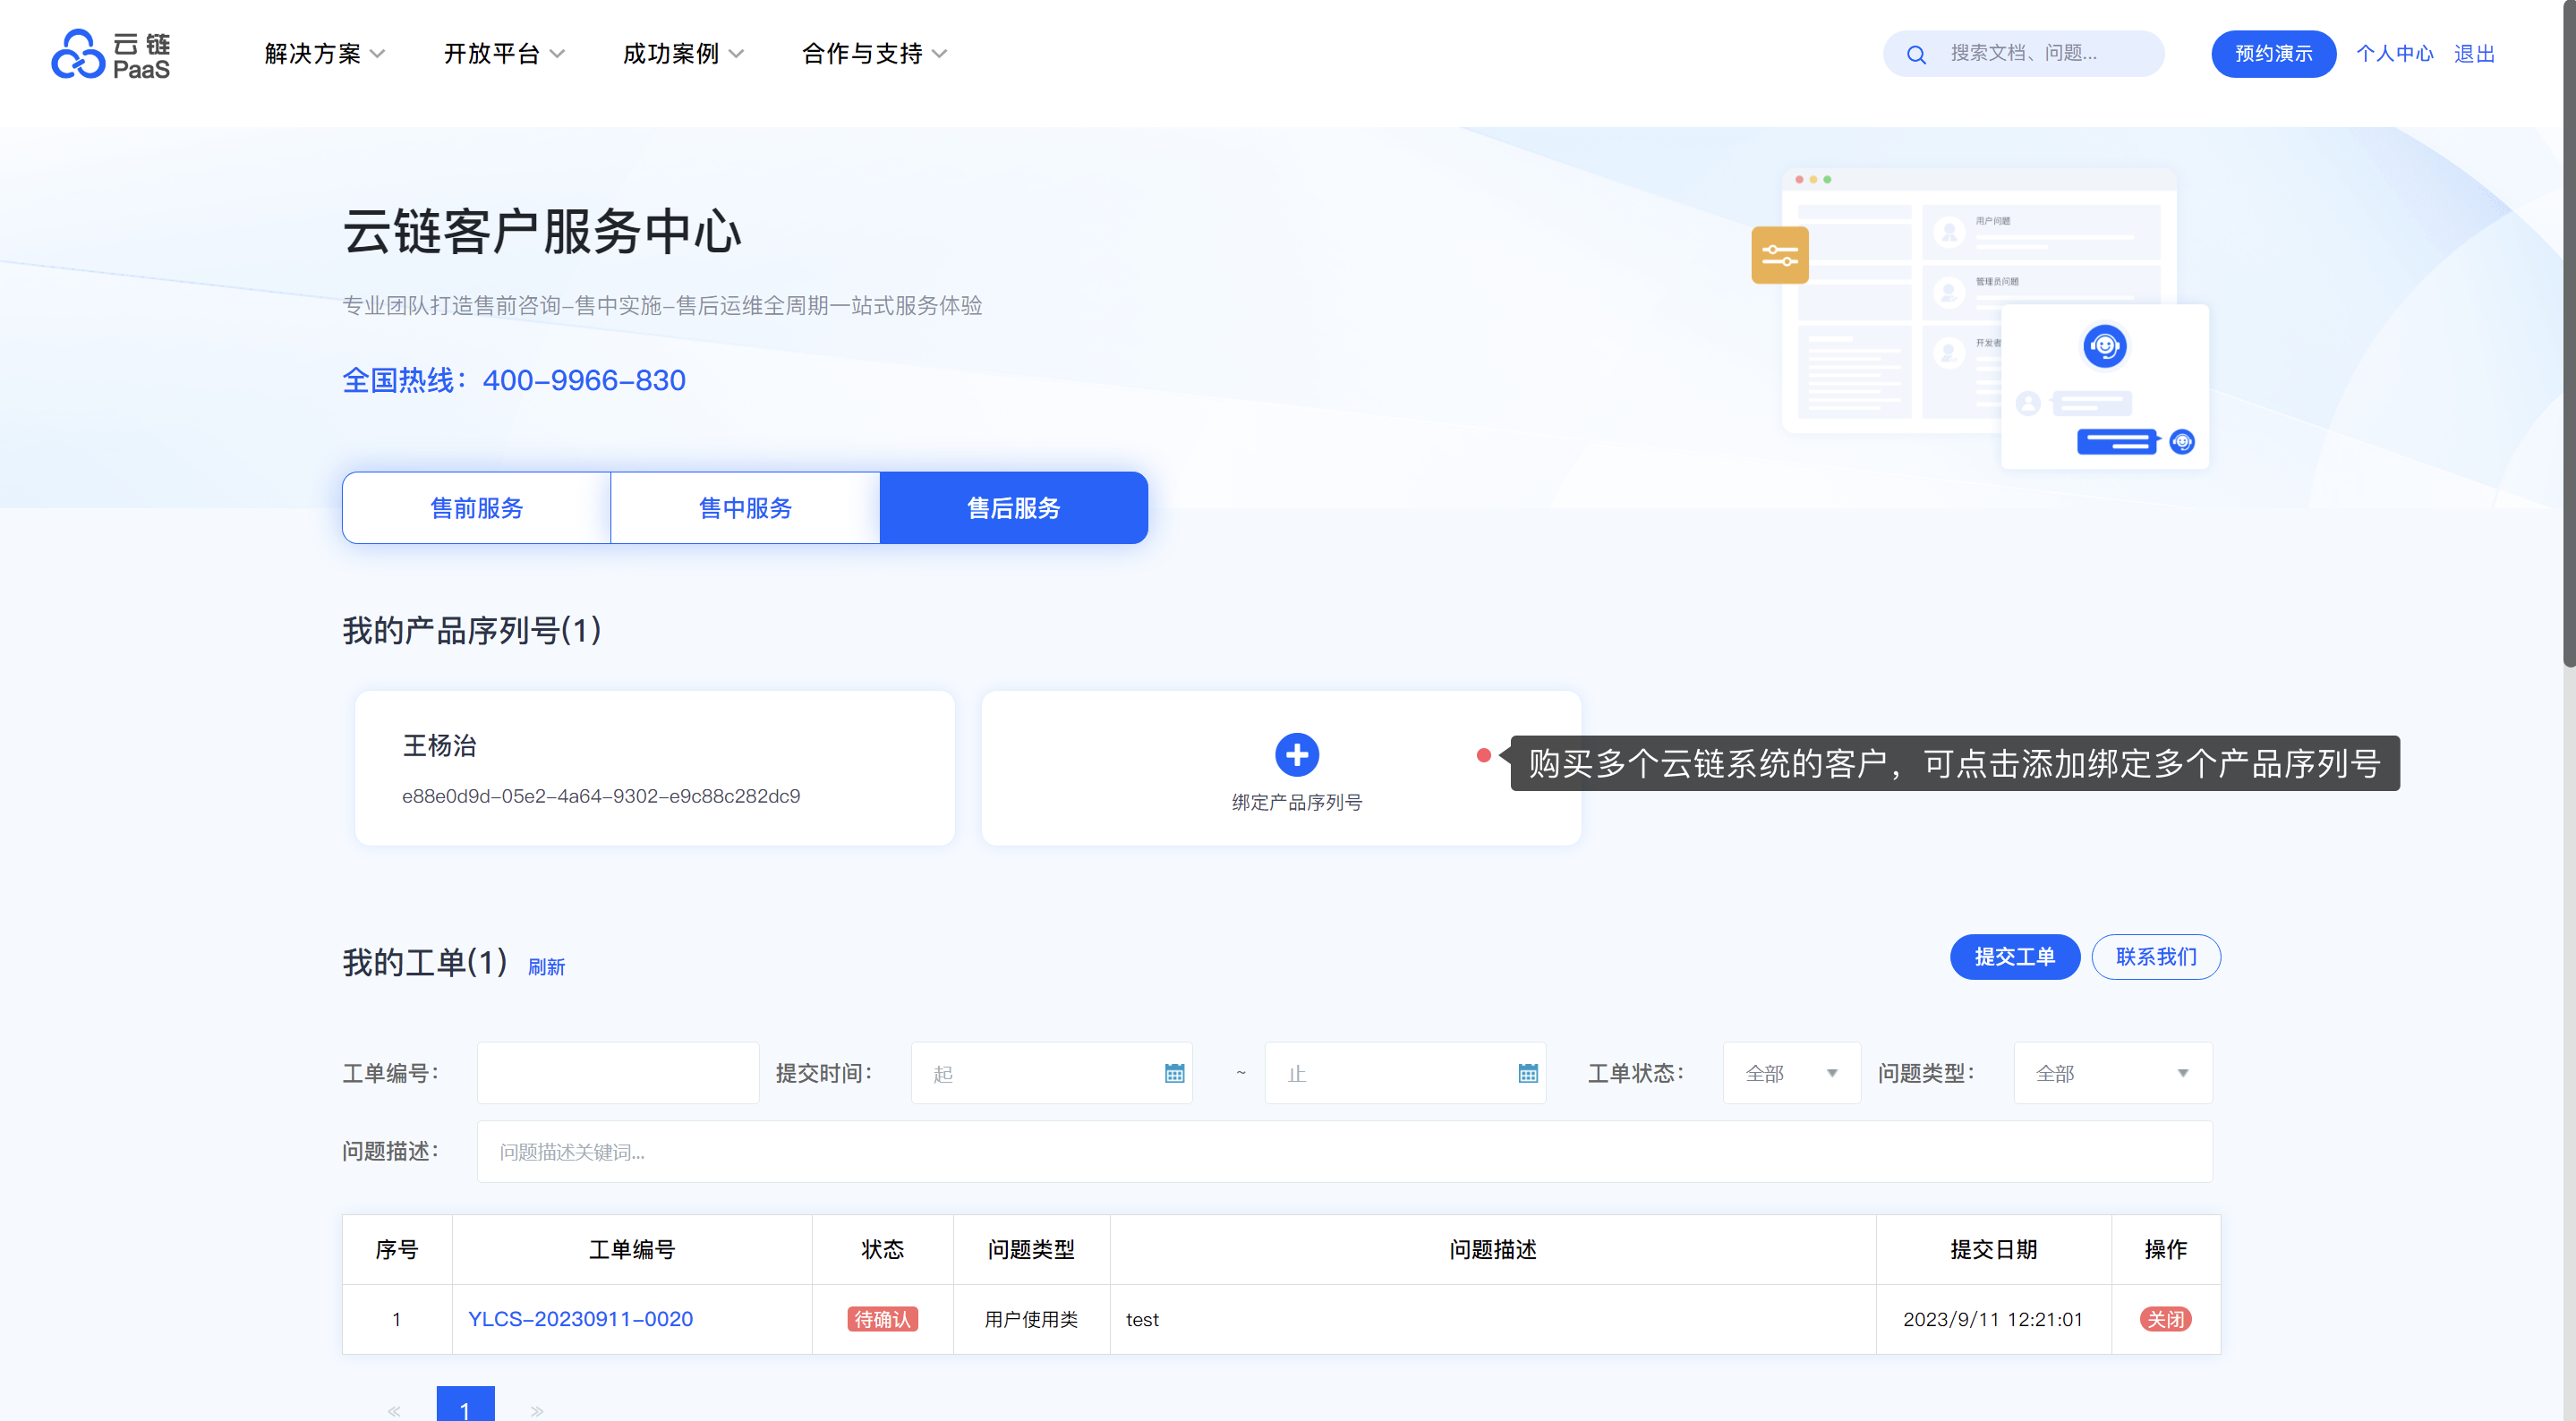The width and height of the screenshot is (2576, 1421).
Task: Expand 解决方案 navigation menu
Action: pyautogui.click(x=324, y=54)
